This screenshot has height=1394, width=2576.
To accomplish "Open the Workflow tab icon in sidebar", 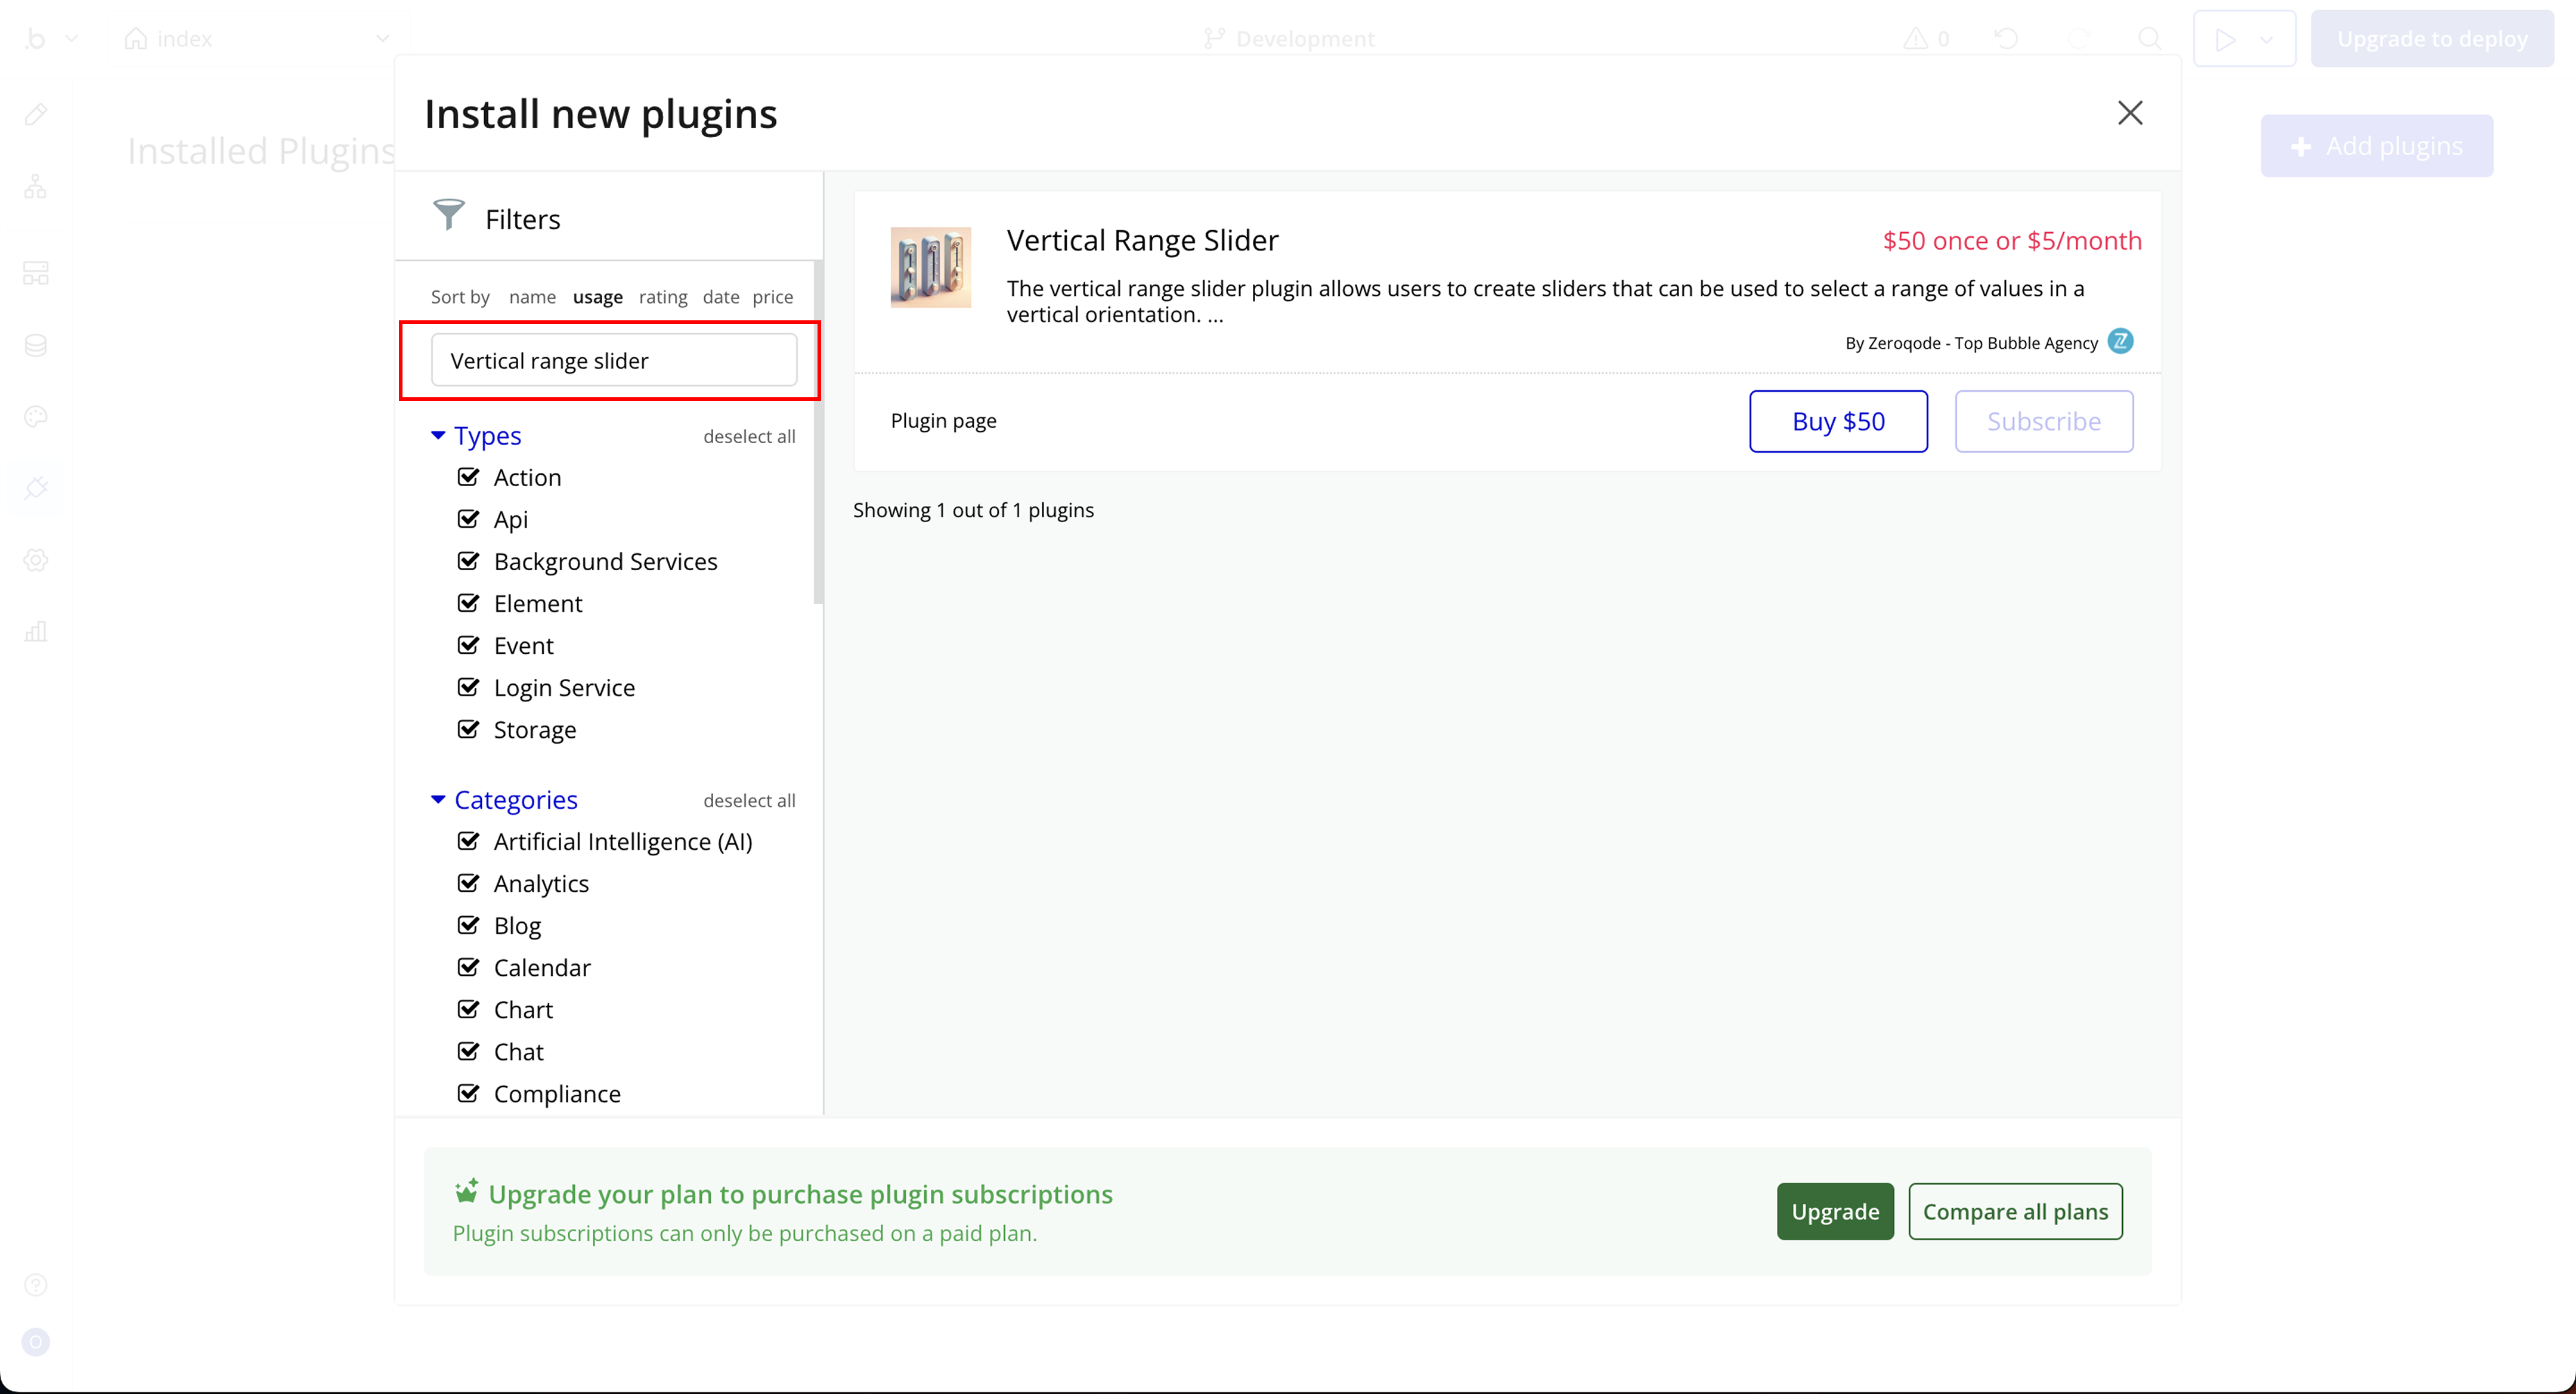I will coord(36,187).
